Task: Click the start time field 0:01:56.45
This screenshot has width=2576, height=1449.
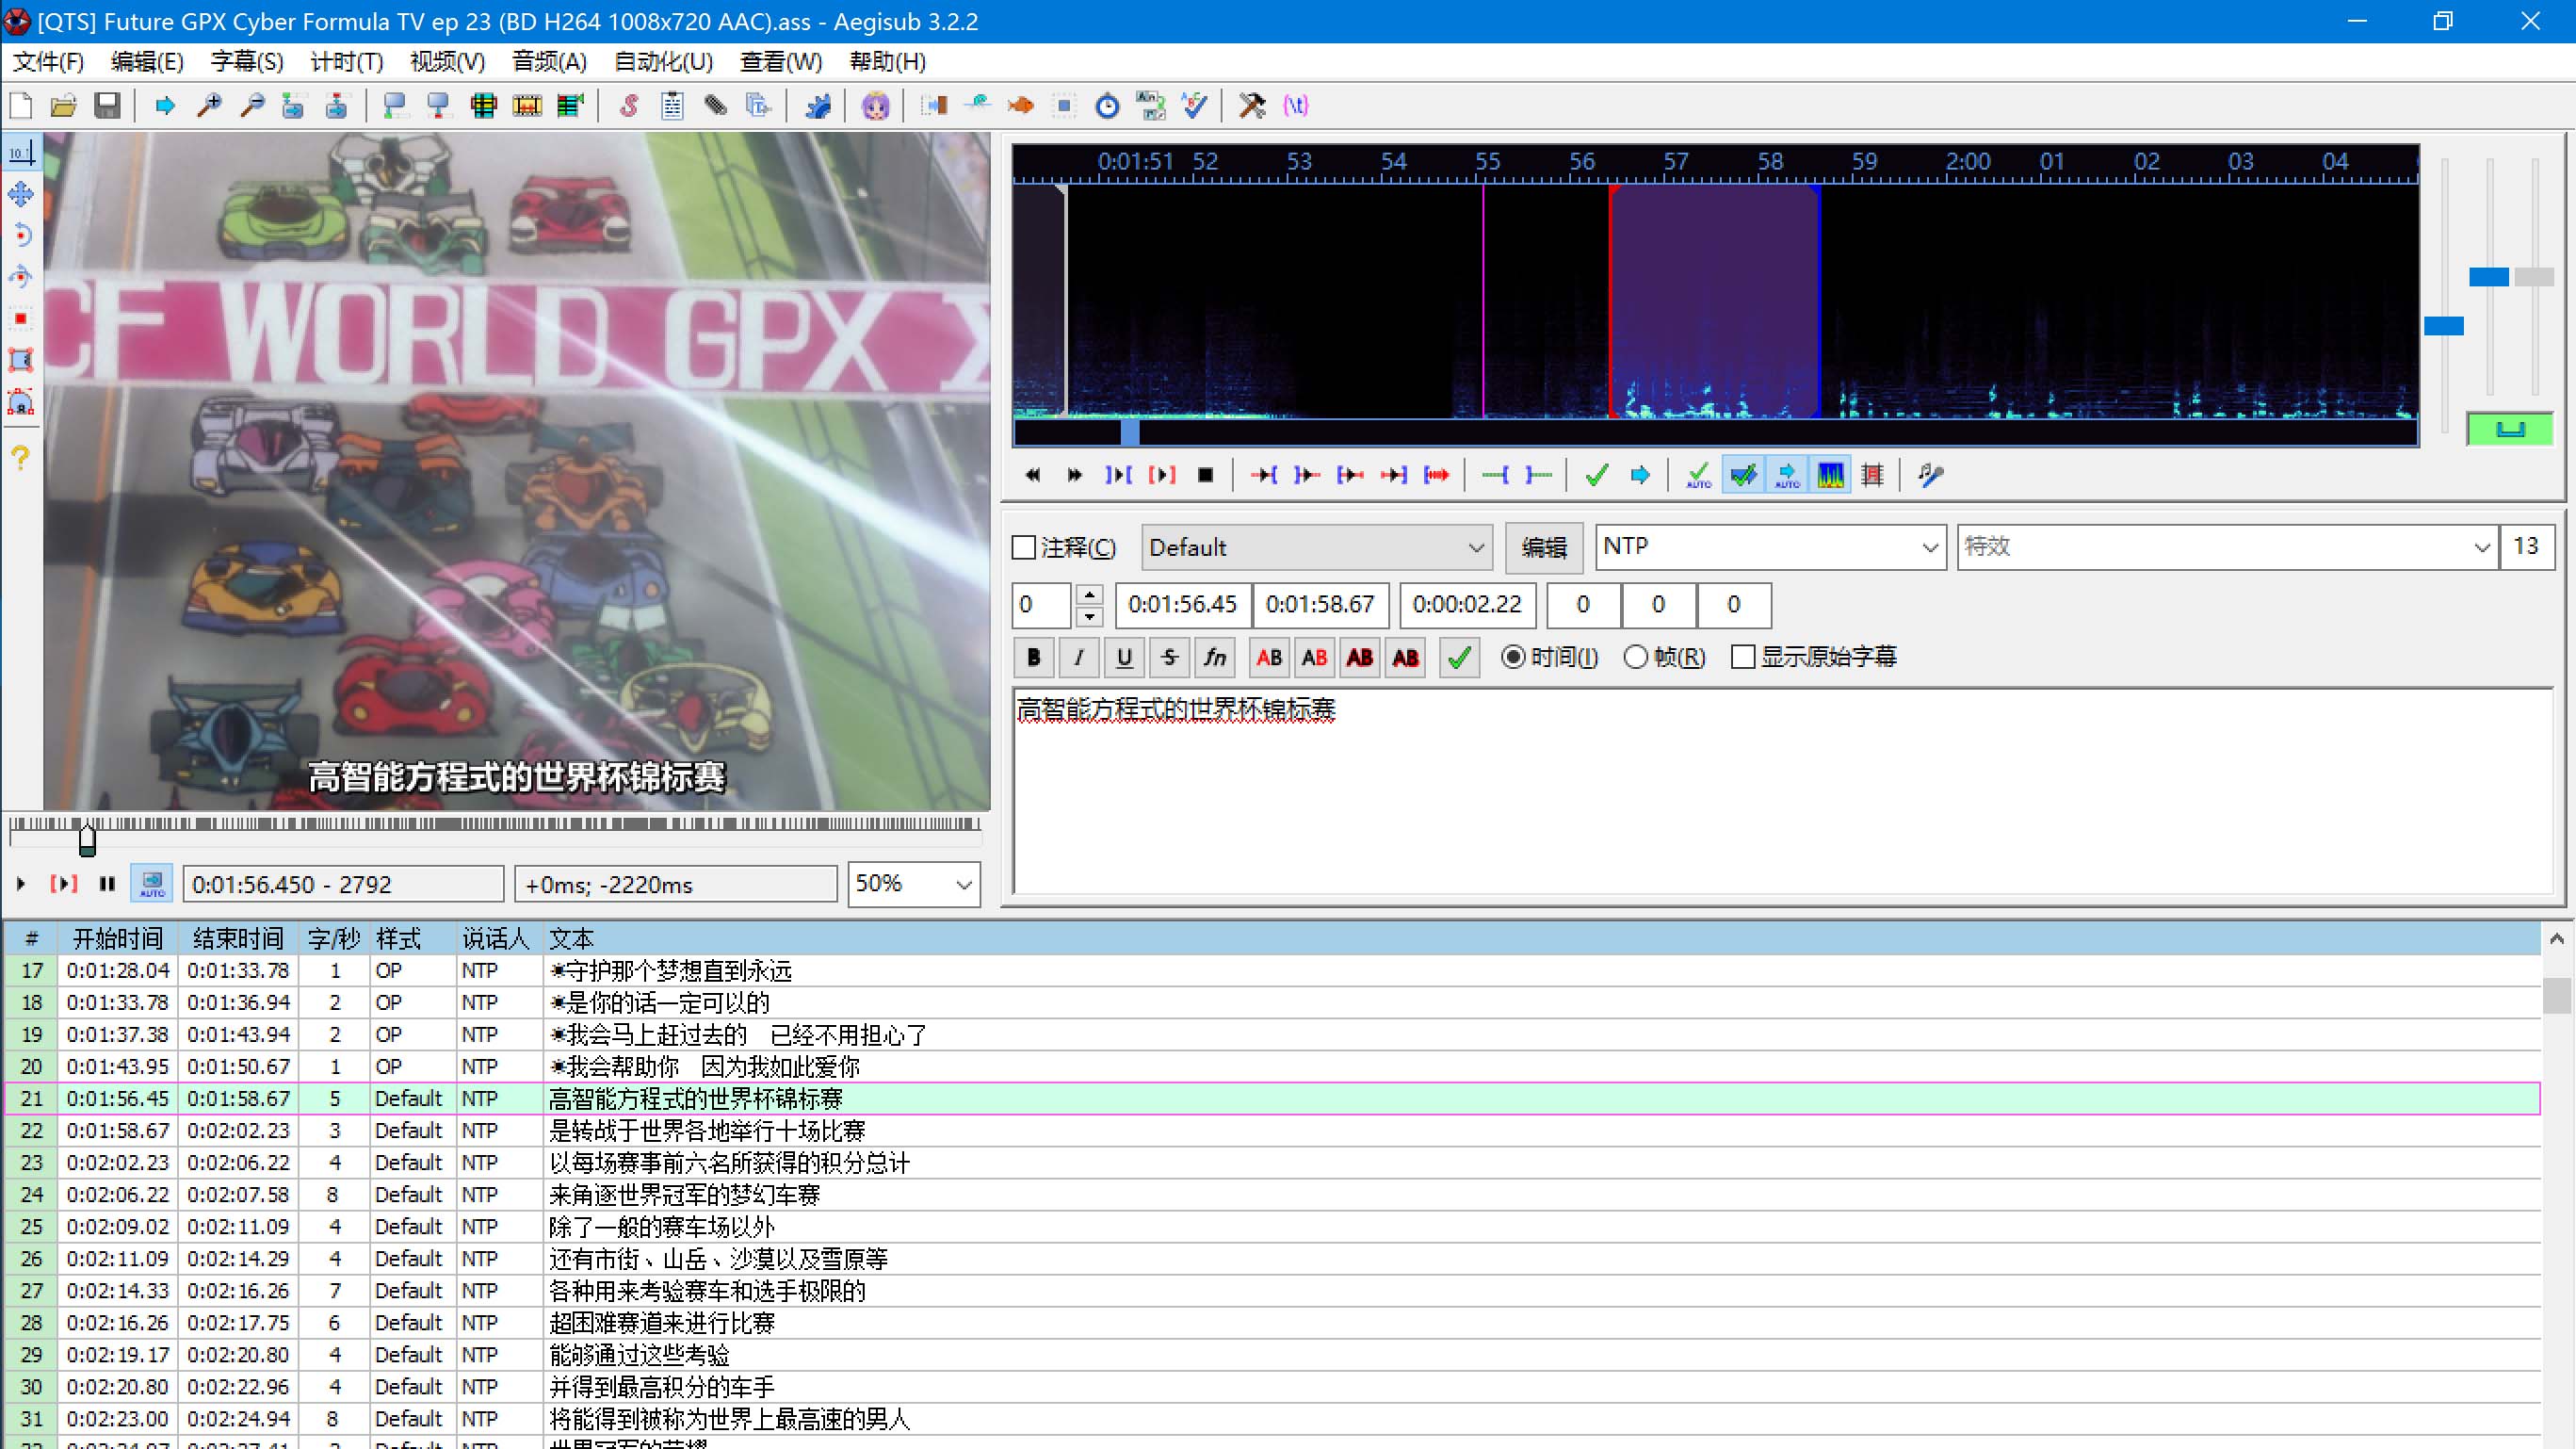Action: tap(1183, 604)
